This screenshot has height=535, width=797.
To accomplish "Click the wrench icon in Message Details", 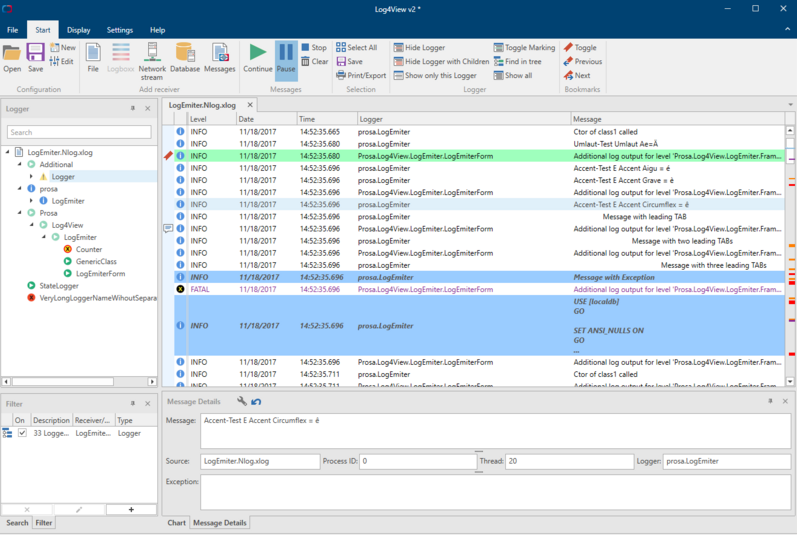I will click(x=242, y=401).
